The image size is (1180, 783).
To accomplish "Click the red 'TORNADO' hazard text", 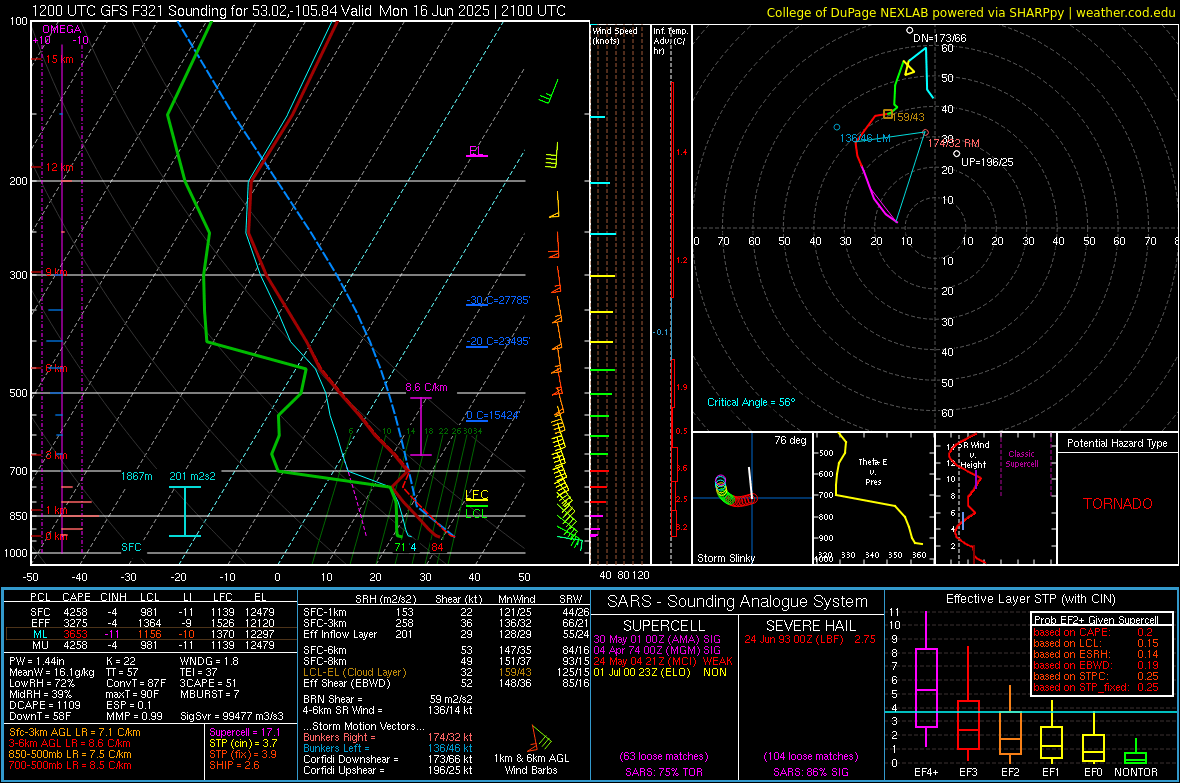I will [x=1118, y=504].
